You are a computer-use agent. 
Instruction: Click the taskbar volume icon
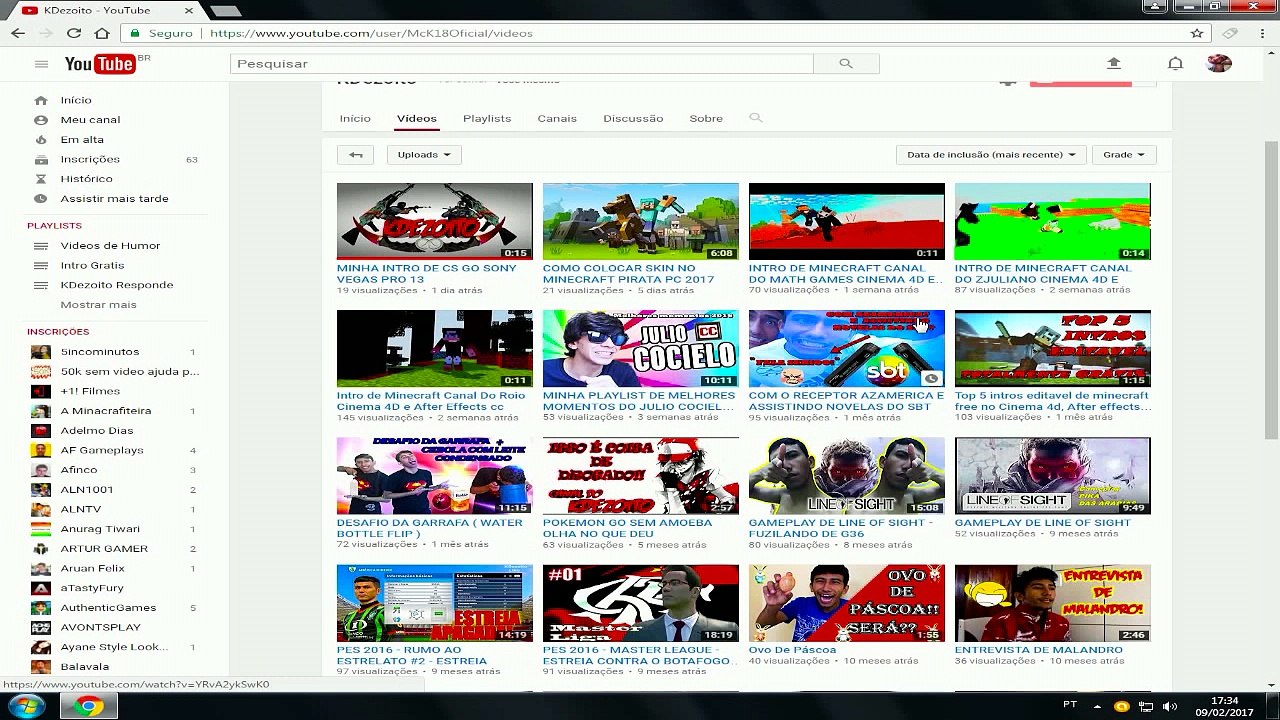click(x=1169, y=706)
